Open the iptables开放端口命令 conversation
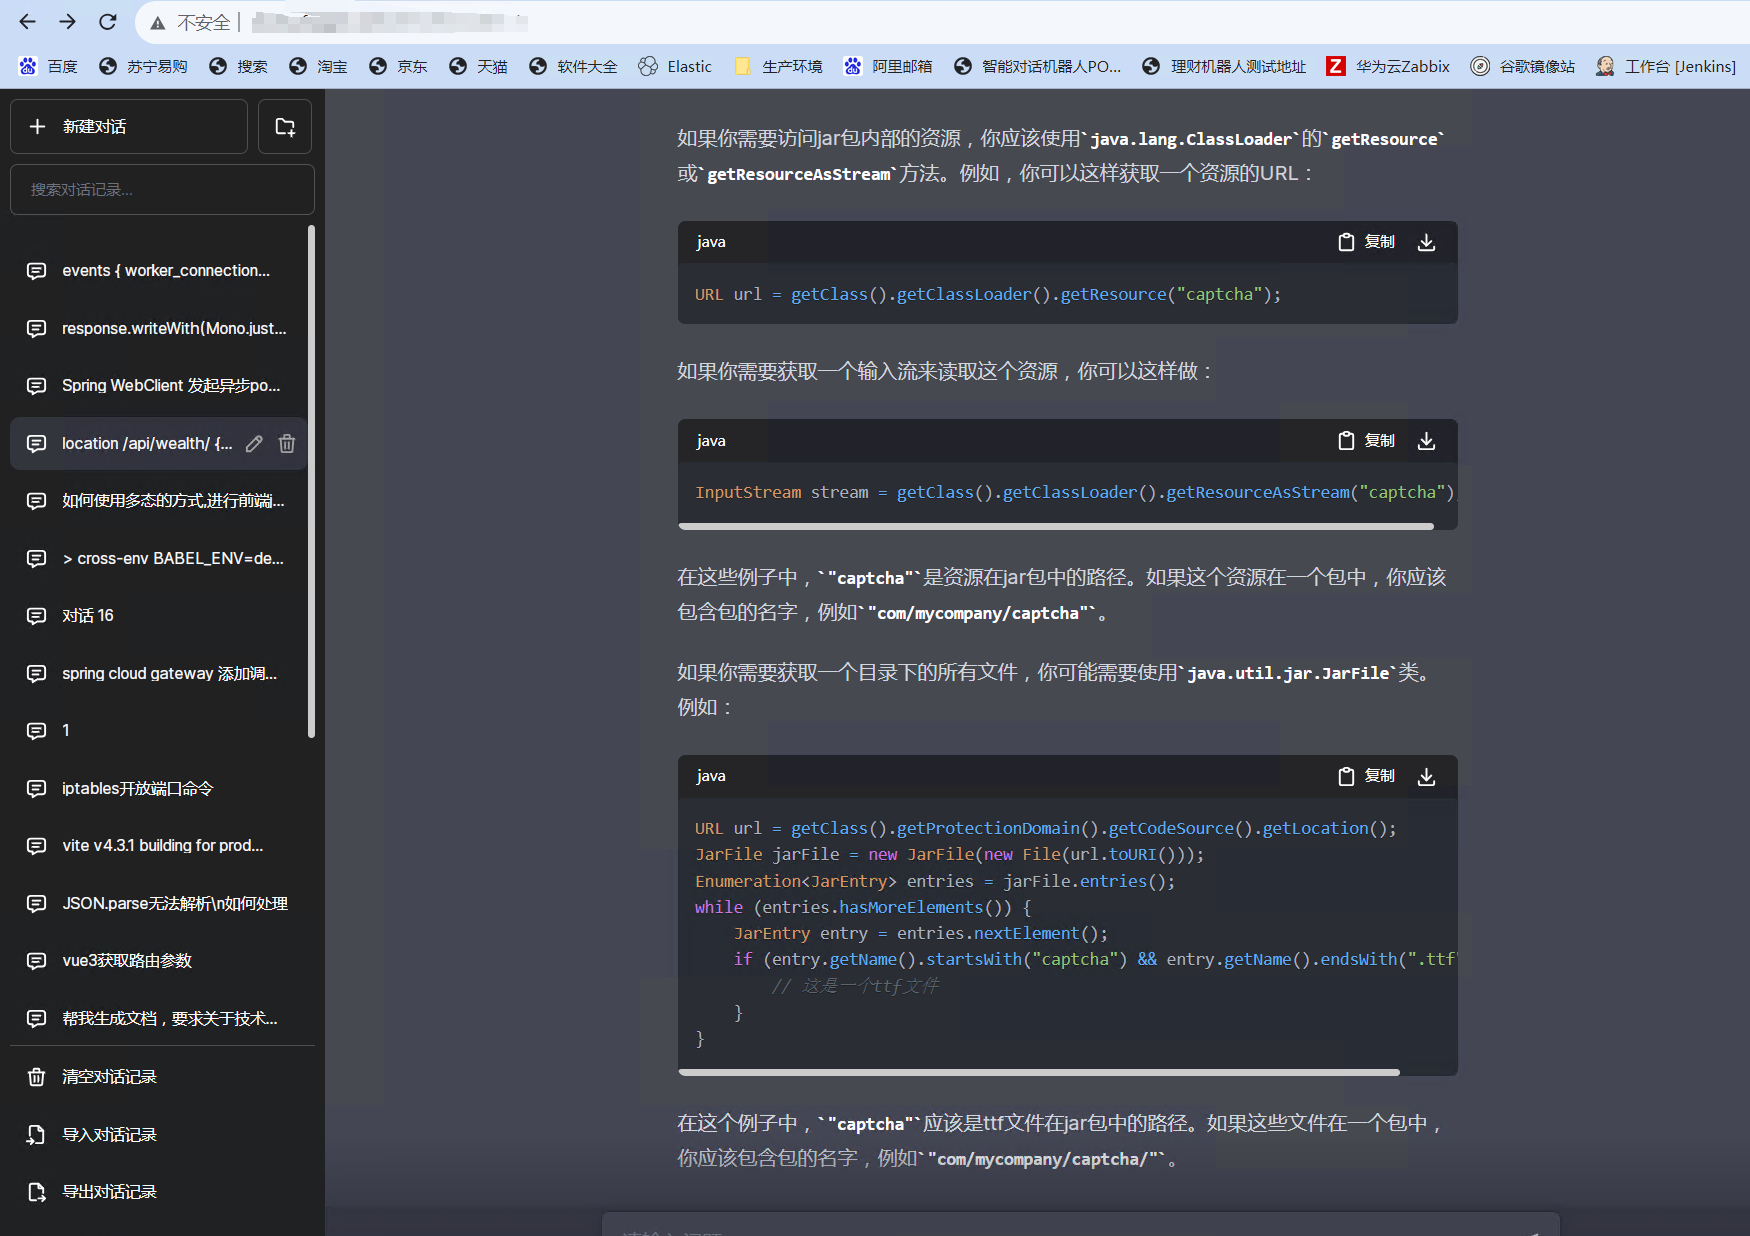1750x1236 pixels. coord(160,788)
